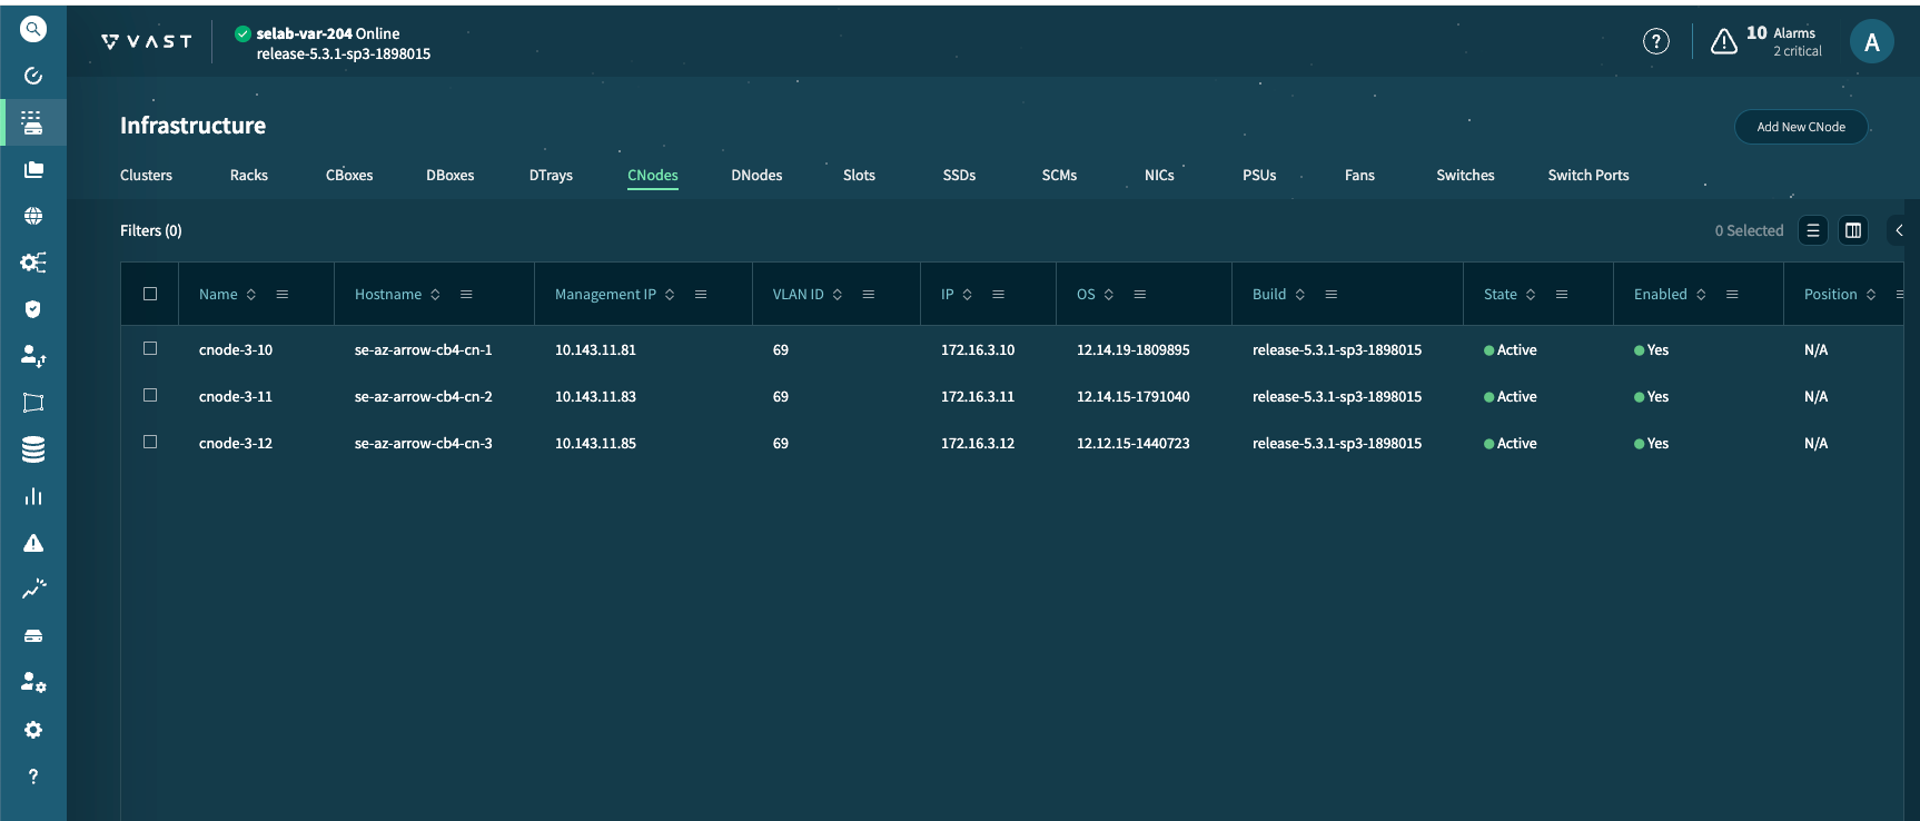Check the box for cnode-3-11
This screenshot has width=1920, height=822.
150,396
